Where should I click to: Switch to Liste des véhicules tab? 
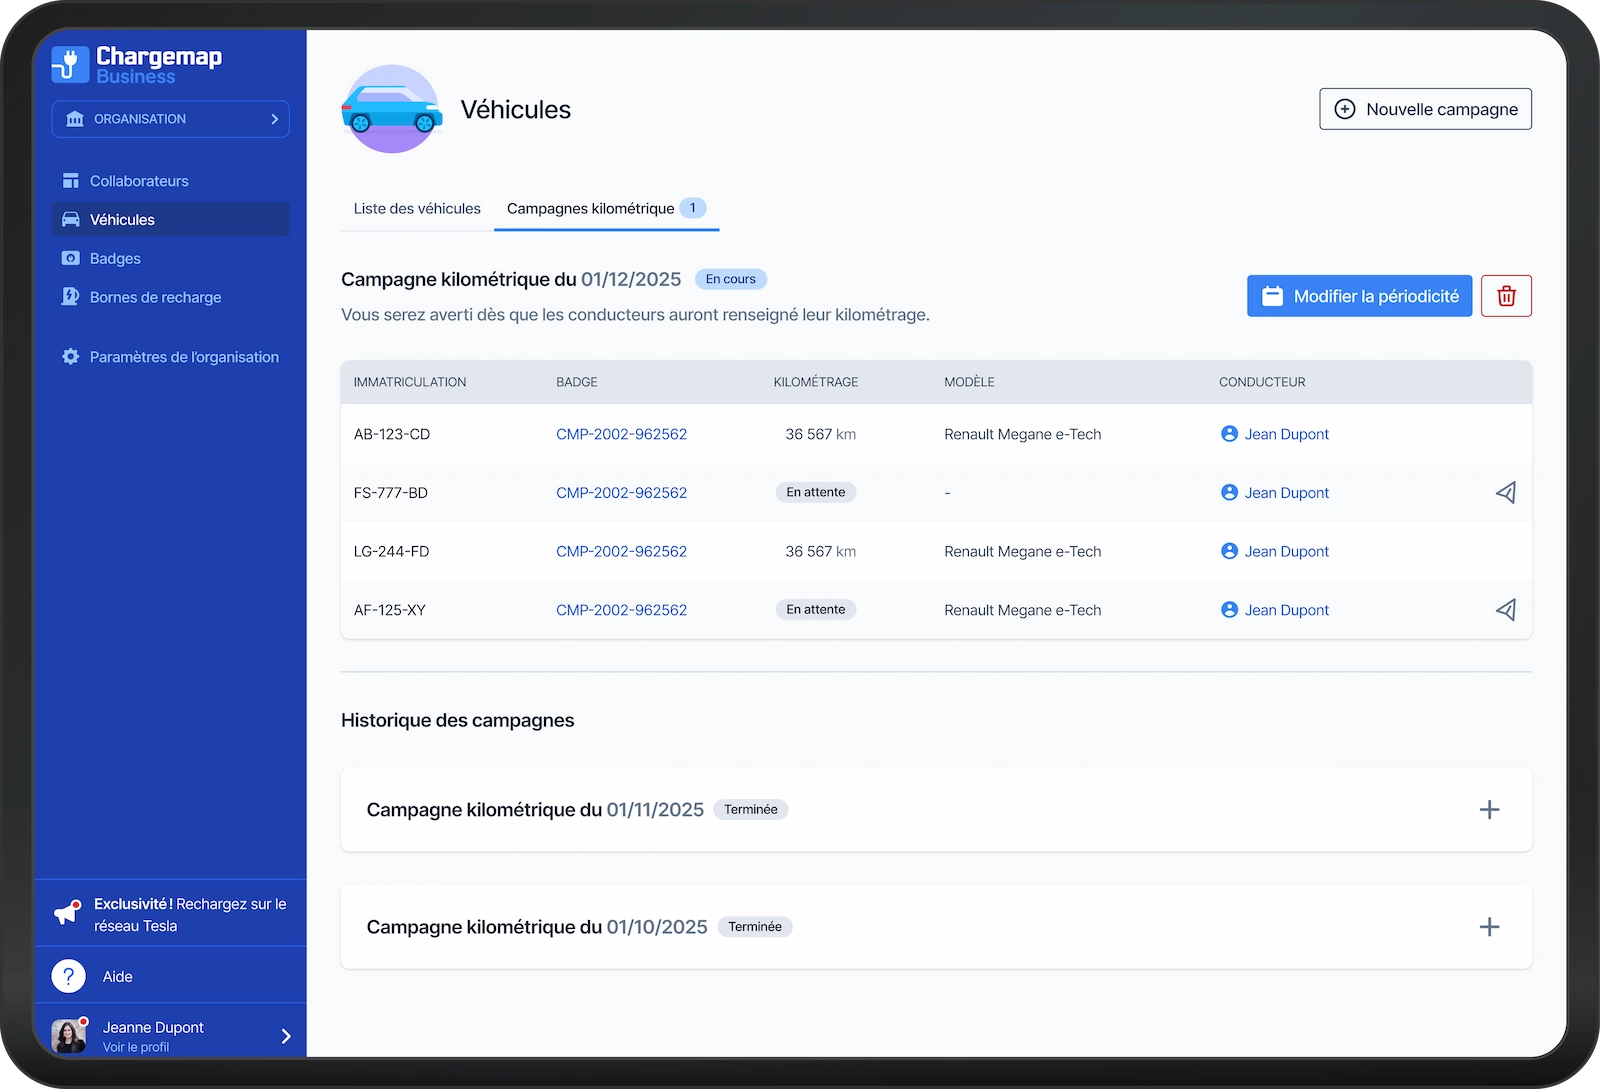417,208
